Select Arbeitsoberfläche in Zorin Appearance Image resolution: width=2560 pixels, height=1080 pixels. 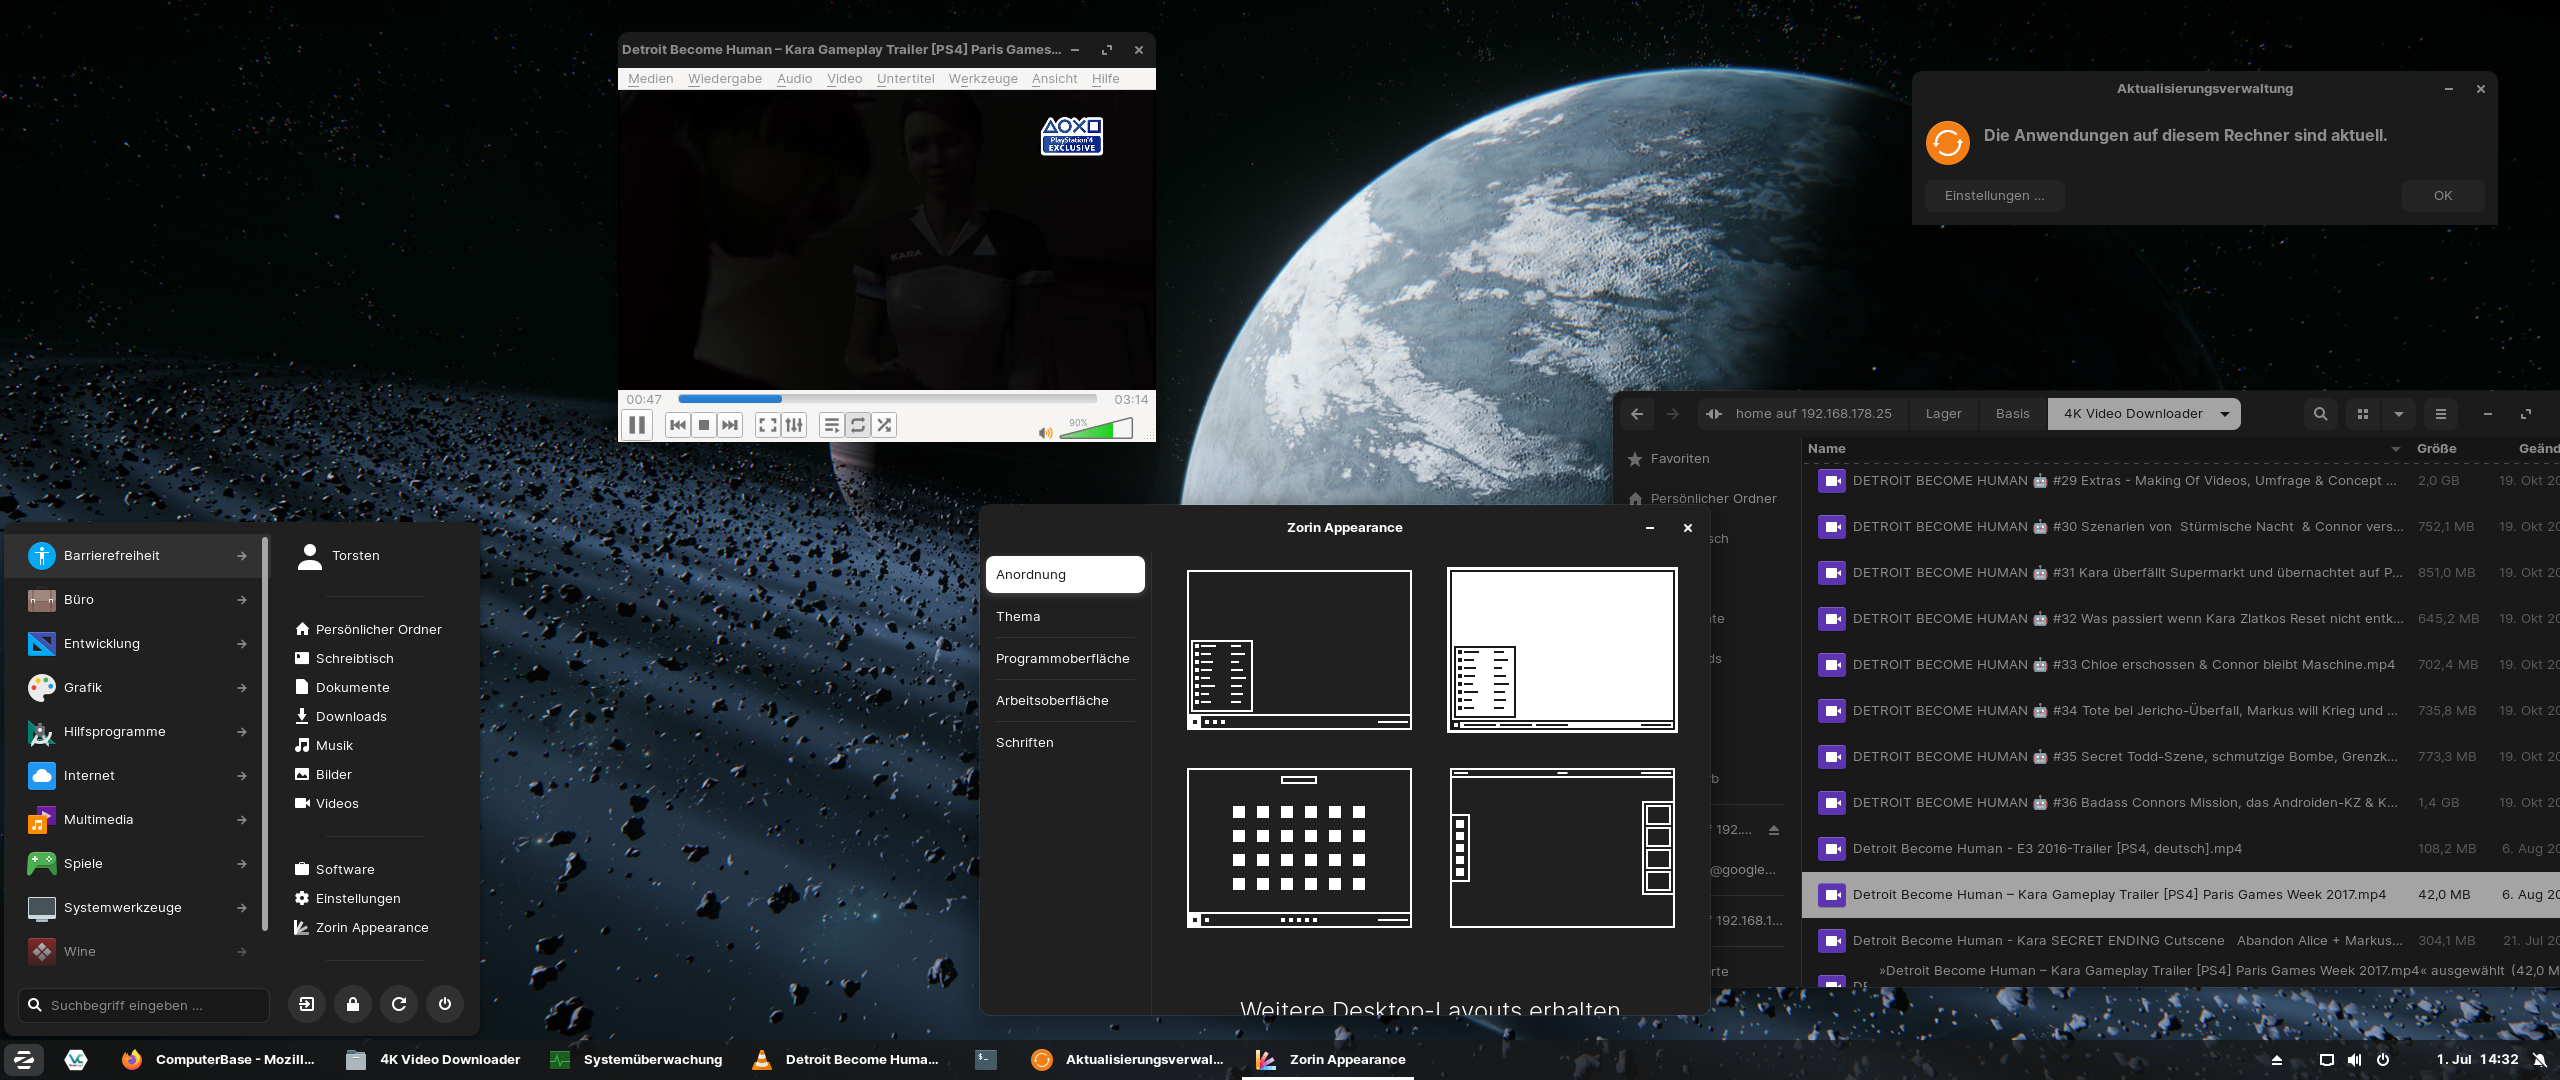click(1065, 701)
